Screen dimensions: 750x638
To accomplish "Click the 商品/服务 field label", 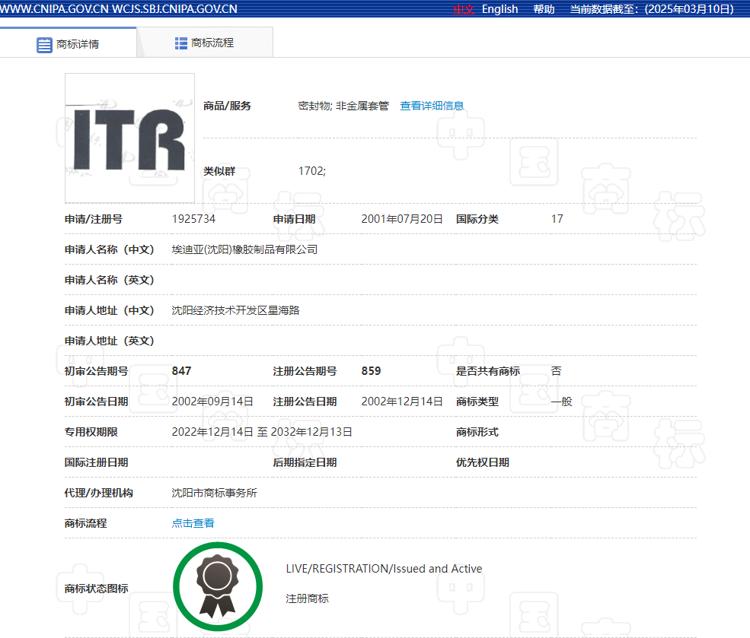I will [x=227, y=106].
